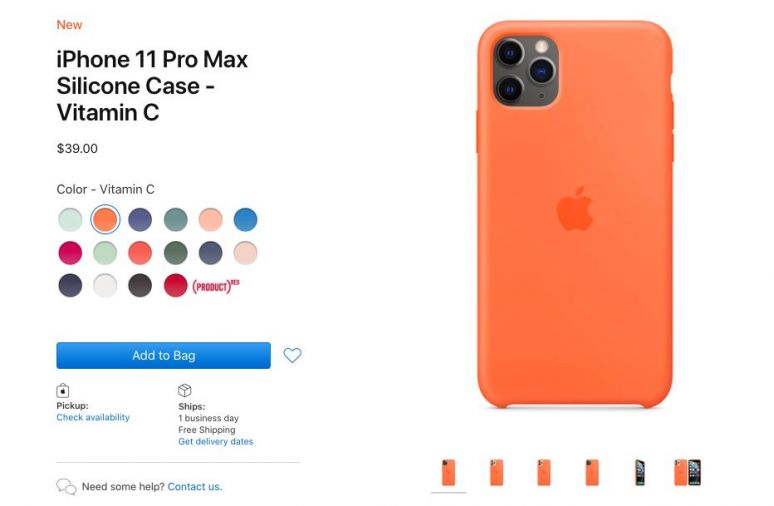Select the black color swatch
774x506 pixels.
coord(140,285)
